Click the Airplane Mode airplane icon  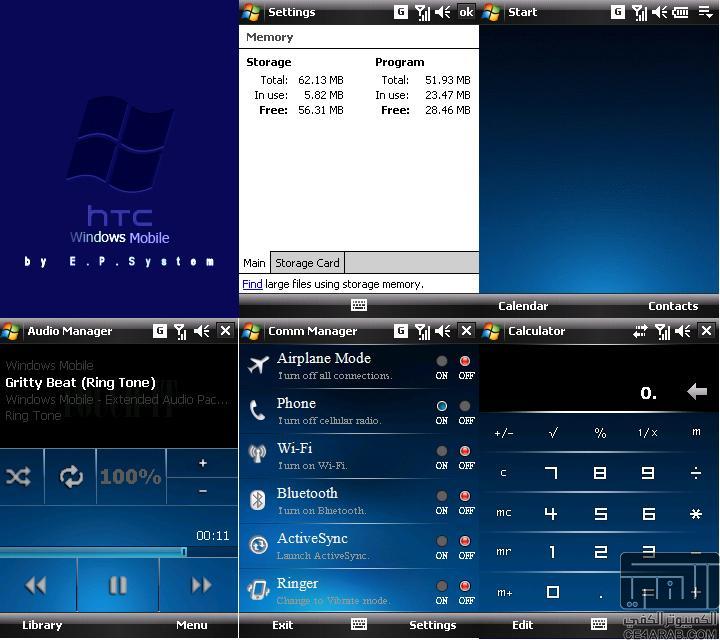coord(258,365)
